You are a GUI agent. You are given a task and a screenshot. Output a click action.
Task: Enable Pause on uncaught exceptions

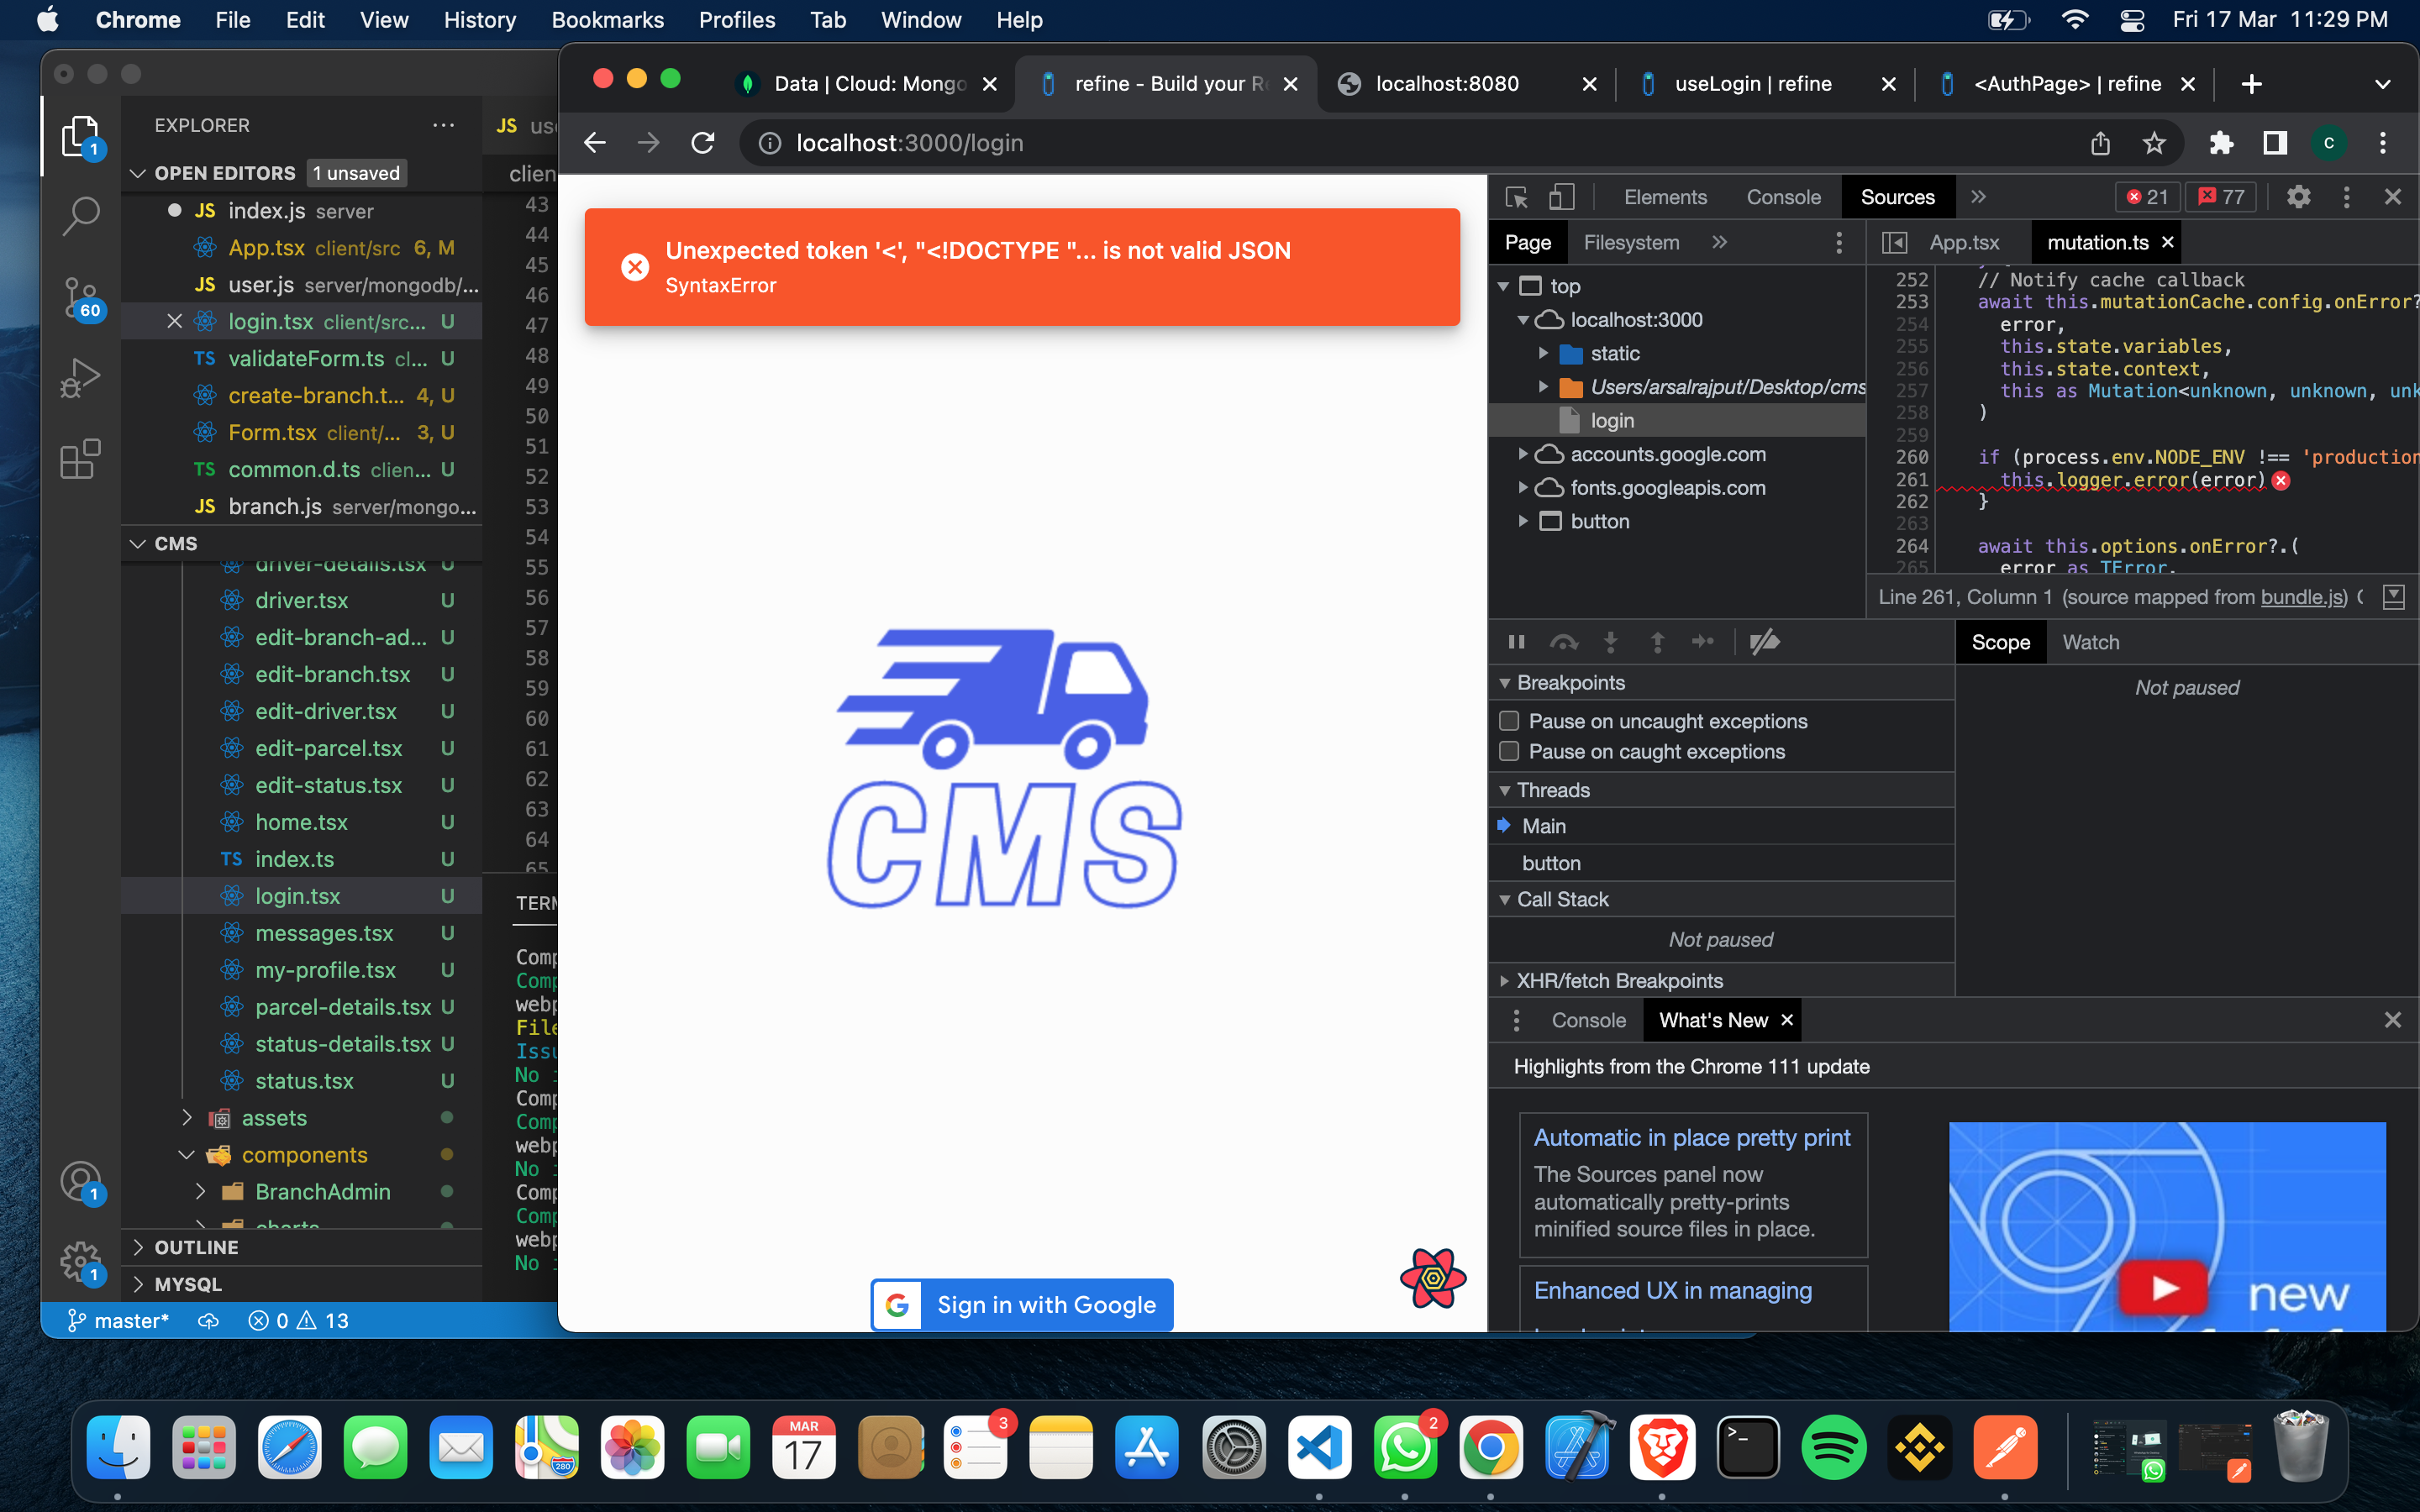pyautogui.click(x=1509, y=721)
